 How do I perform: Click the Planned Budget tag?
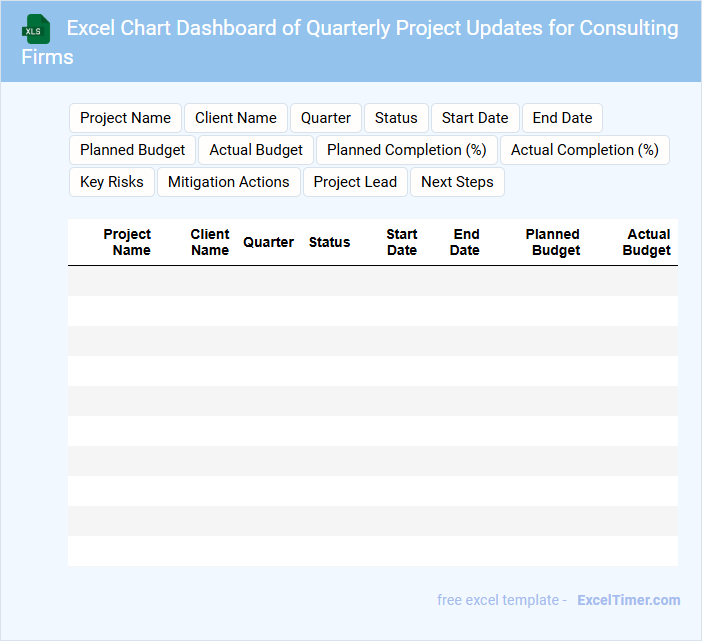tap(133, 150)
